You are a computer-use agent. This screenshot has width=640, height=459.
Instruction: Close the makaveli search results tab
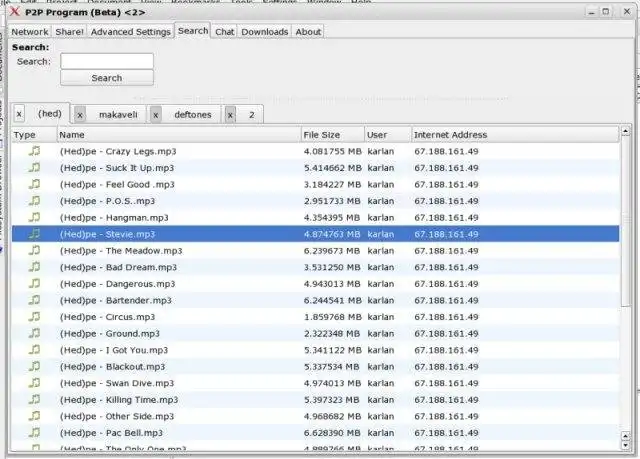click(80, 115)
